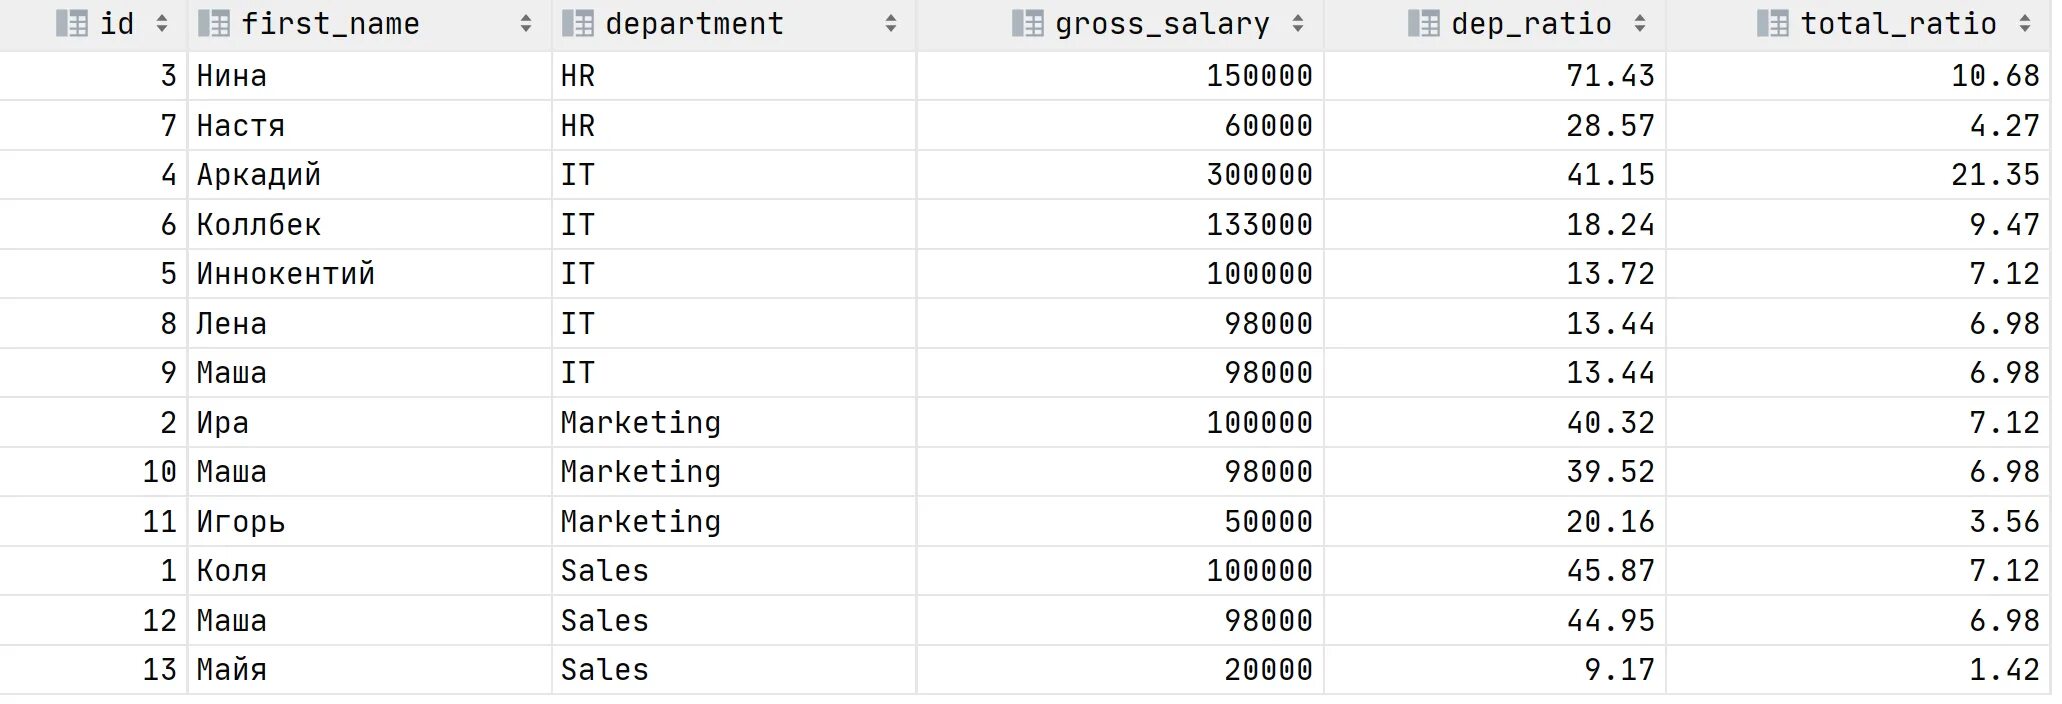Sort by department using sort arrows

(x=891, y=24)
